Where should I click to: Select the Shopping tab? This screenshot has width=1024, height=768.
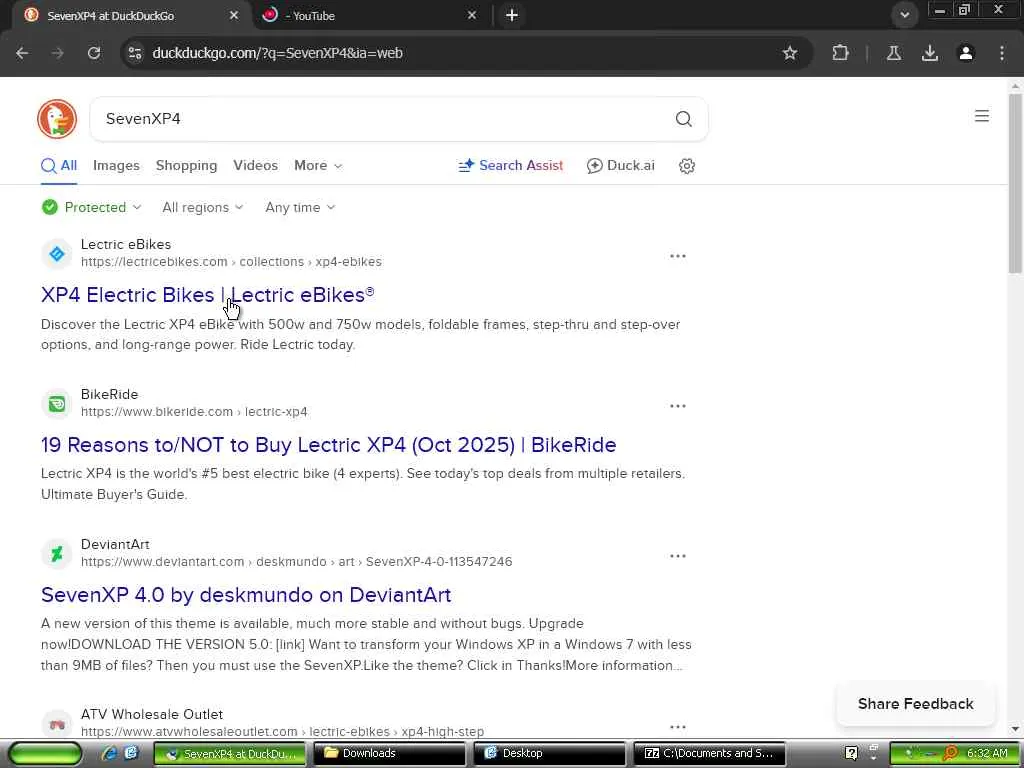tap(186, 166)
